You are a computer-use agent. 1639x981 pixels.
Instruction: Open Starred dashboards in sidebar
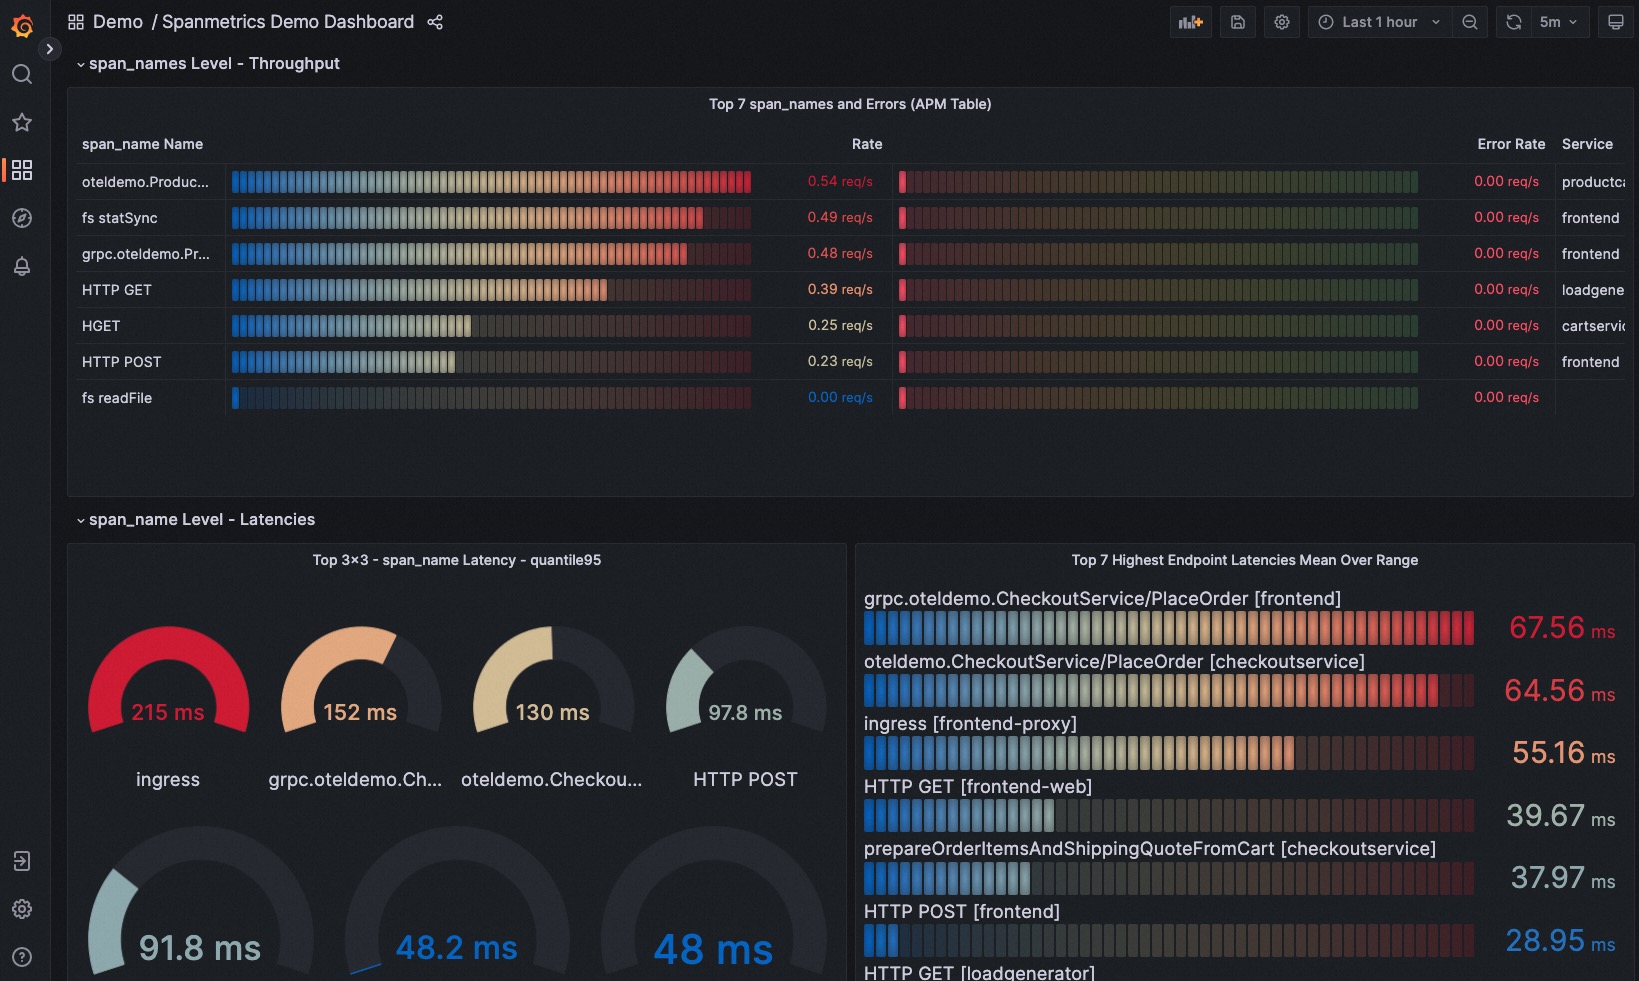22,122
